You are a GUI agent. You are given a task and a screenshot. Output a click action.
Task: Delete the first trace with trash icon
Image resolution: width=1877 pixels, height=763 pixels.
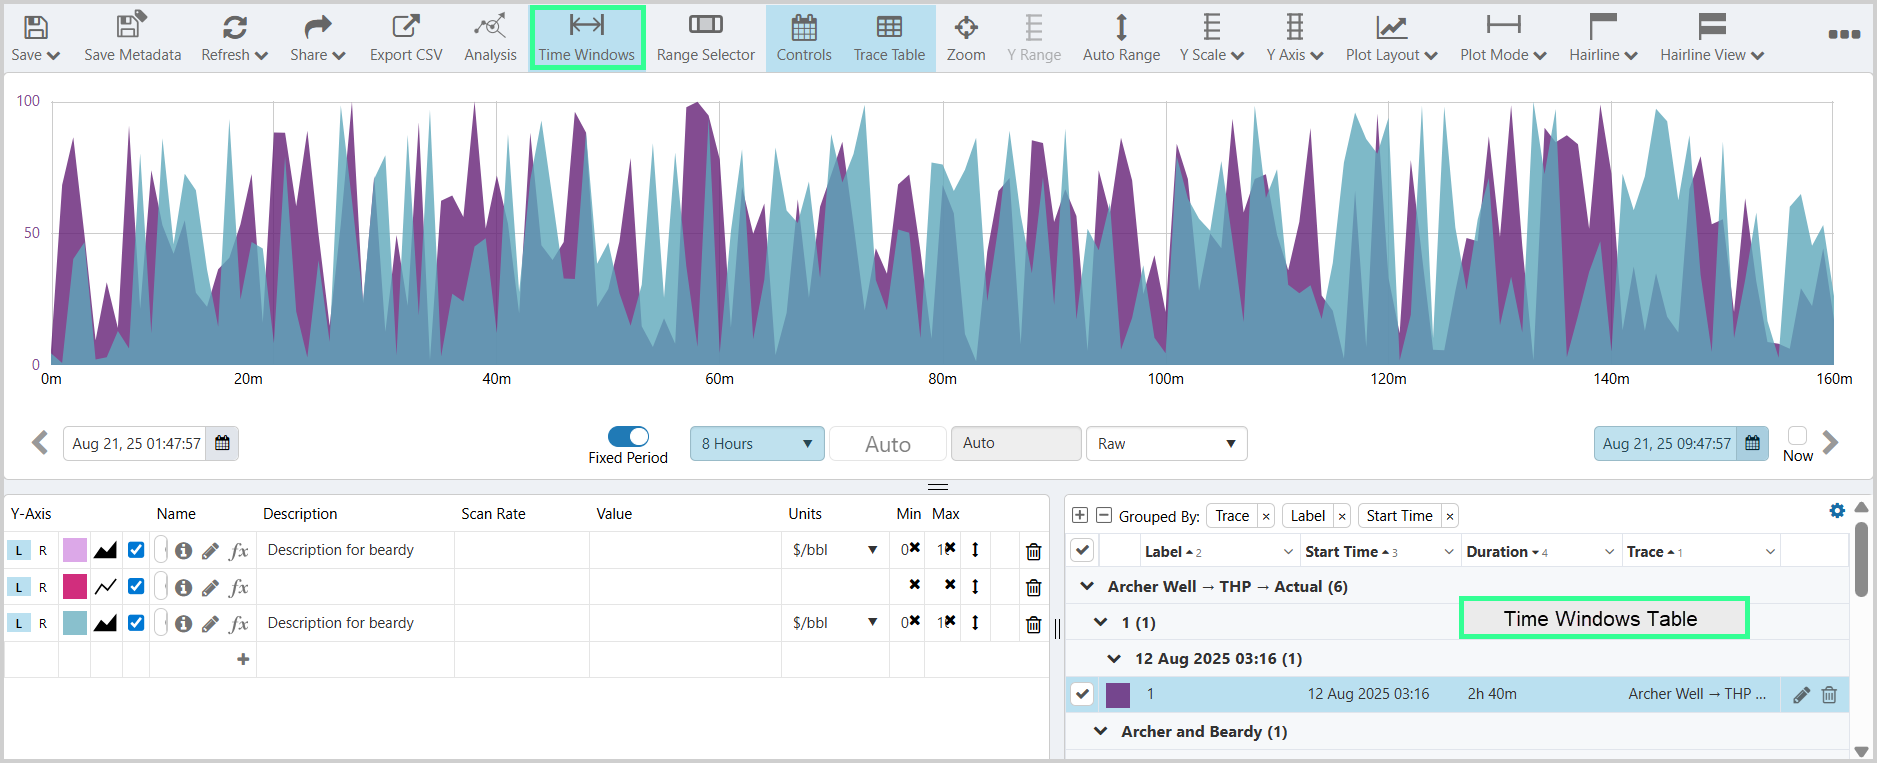pyautogui.click(x=1034, y=551)
